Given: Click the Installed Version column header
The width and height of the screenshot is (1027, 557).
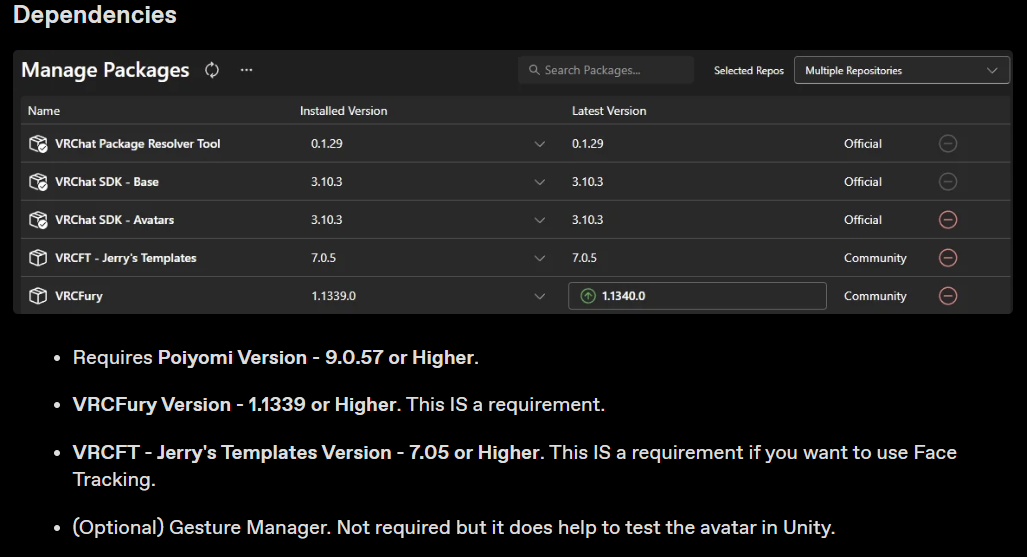Looking at the screenshot, I should point(343,111).
